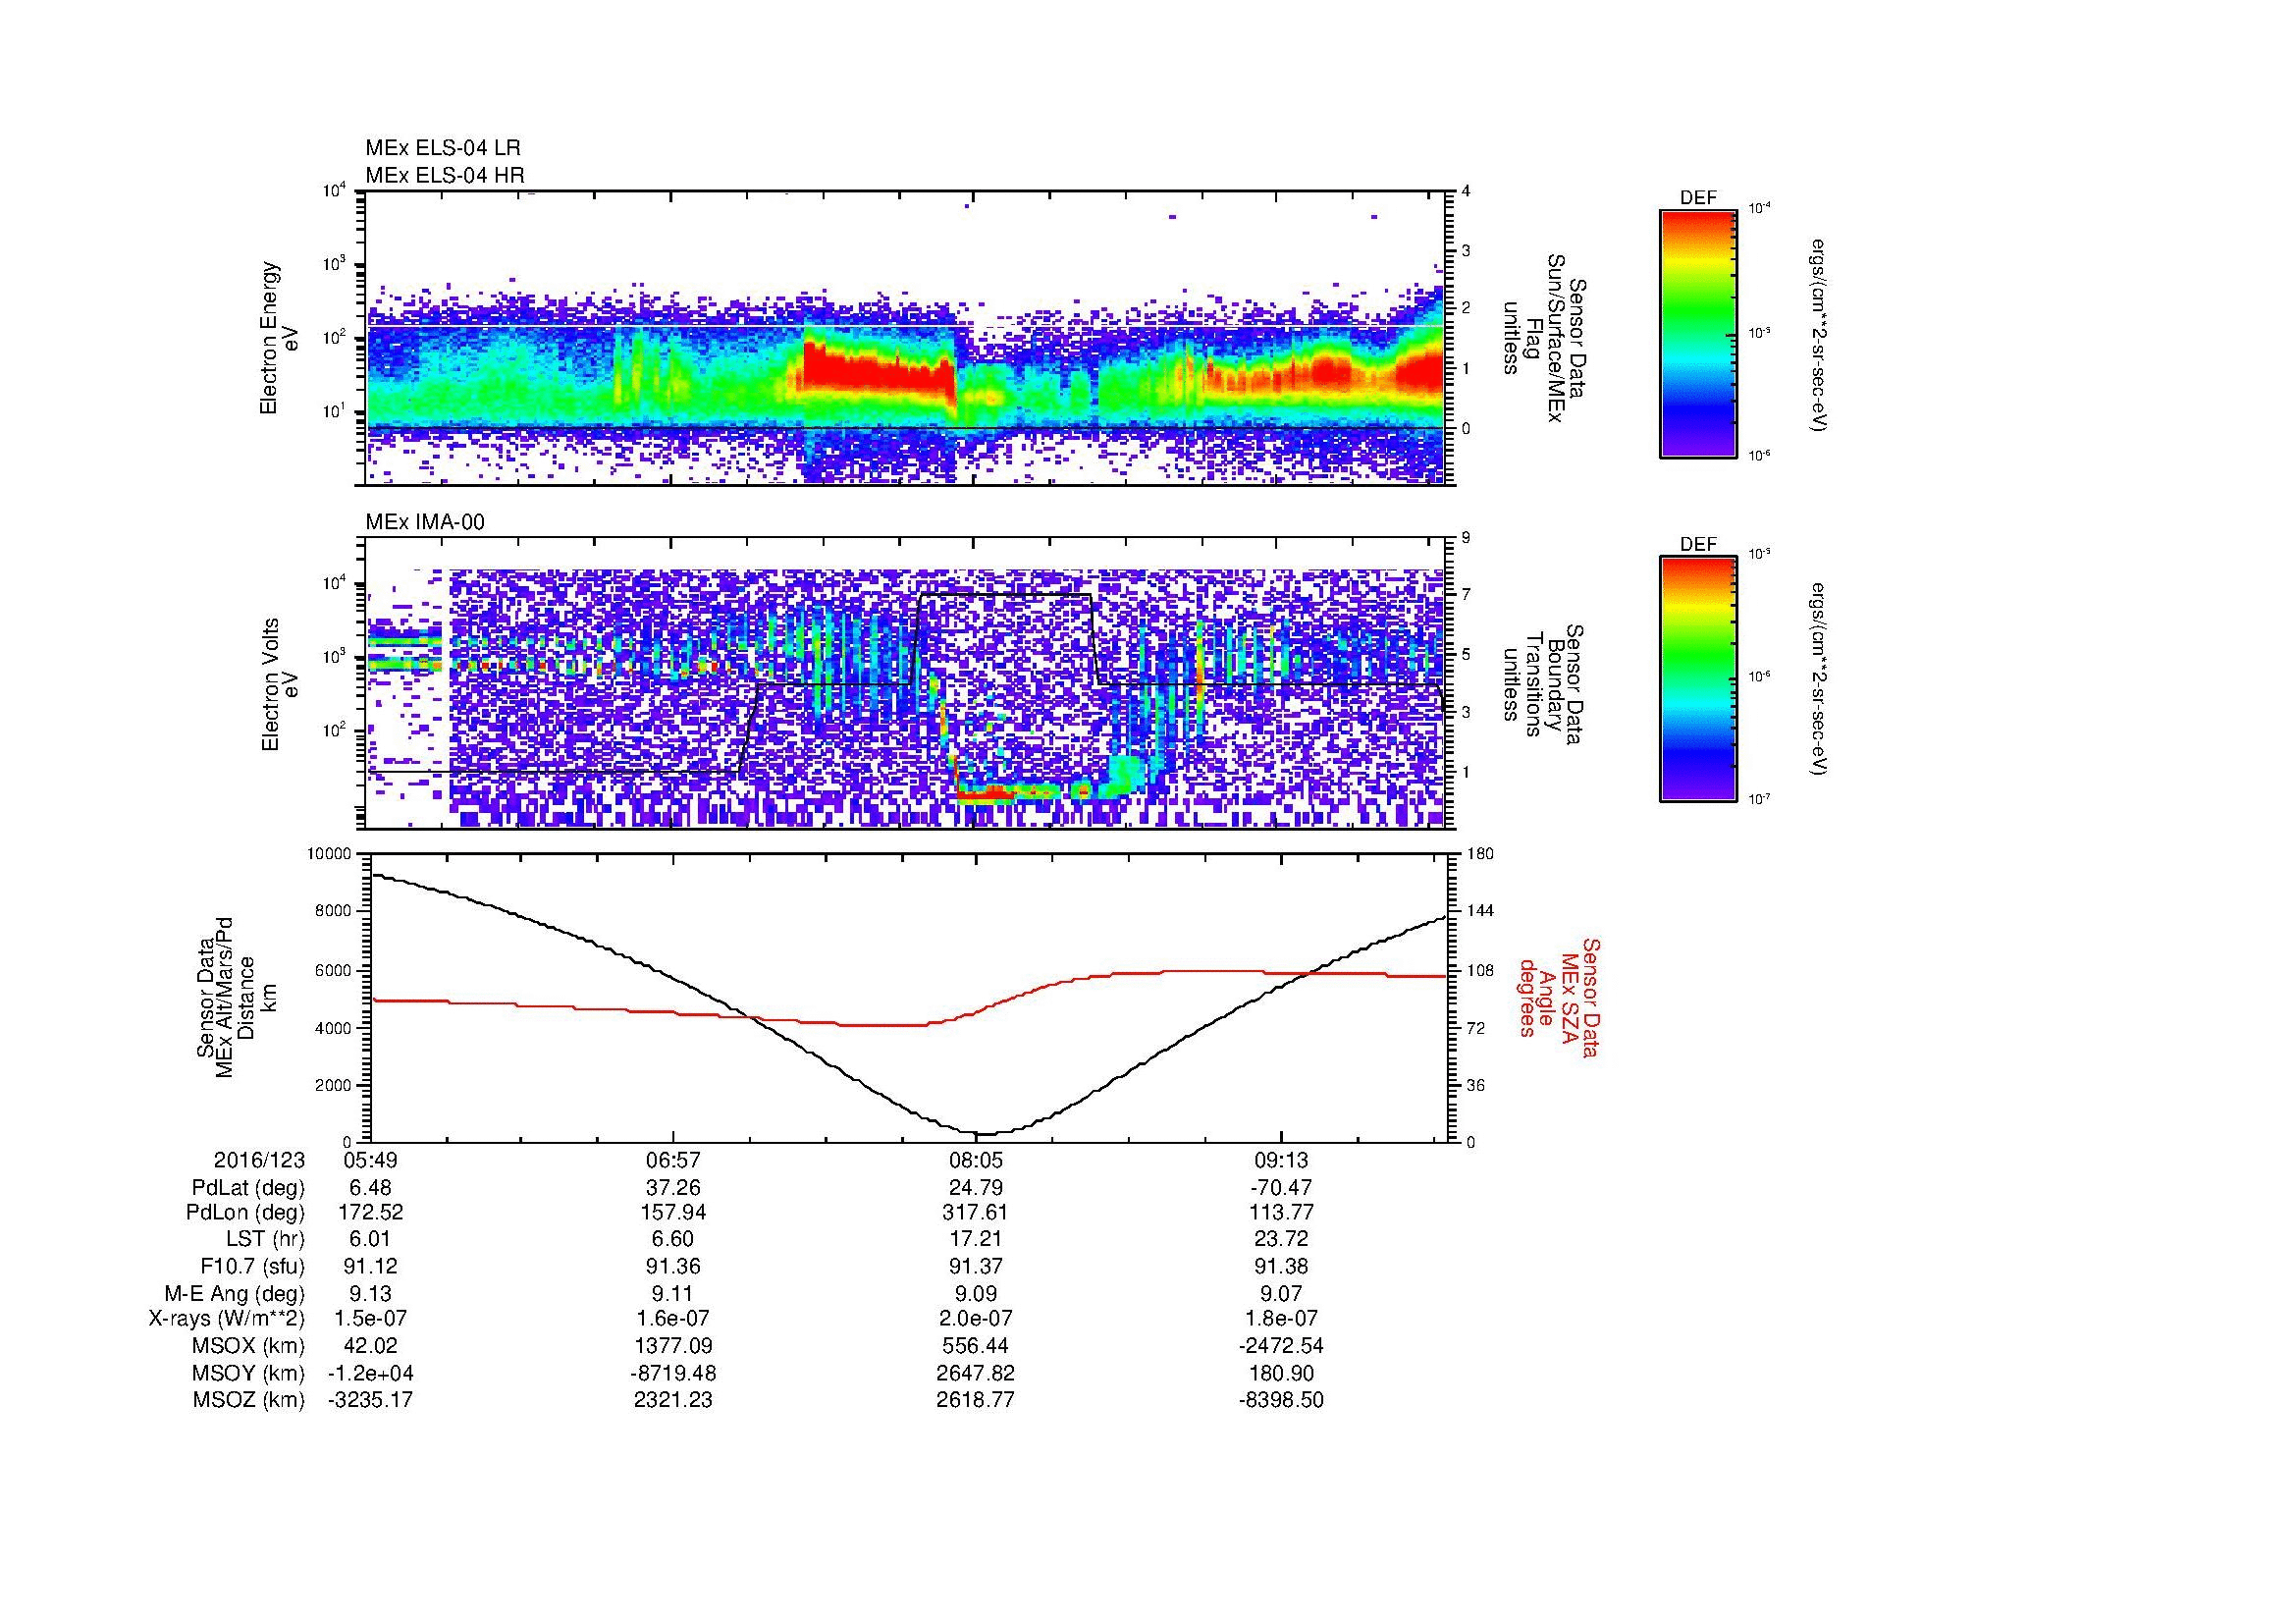Click the lower DEF color bar

pos(1697,680)
